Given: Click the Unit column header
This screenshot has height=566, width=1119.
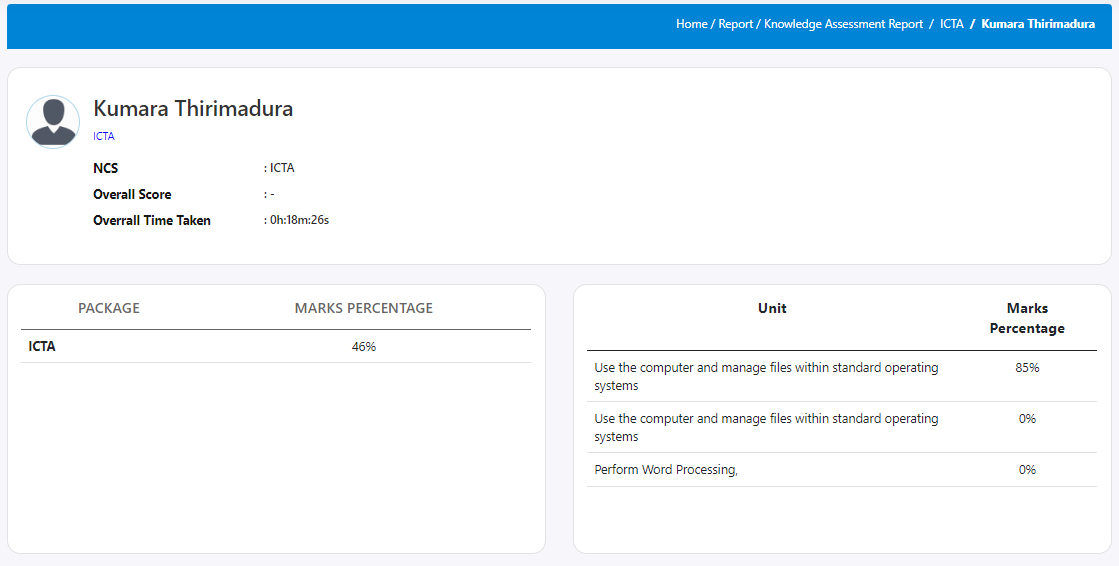Looking at the screenshot, I should click(772, 308).
